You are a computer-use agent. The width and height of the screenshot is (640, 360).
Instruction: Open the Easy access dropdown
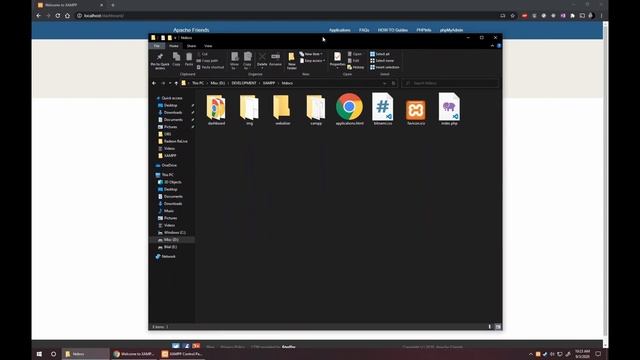(313, 60)
